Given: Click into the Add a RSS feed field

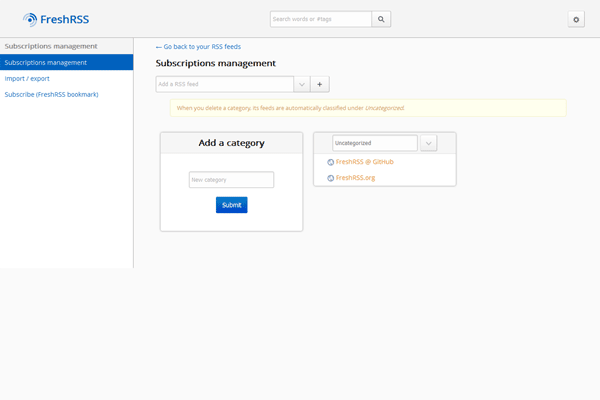Looking at the screenshot, I should pyautogui.click(x=224, y=84).
